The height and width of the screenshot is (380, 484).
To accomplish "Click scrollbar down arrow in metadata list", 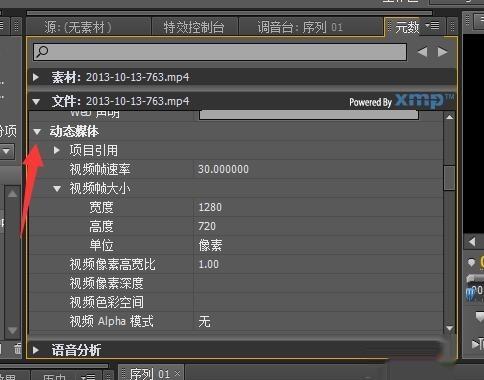I will click(x=450, y=329).
